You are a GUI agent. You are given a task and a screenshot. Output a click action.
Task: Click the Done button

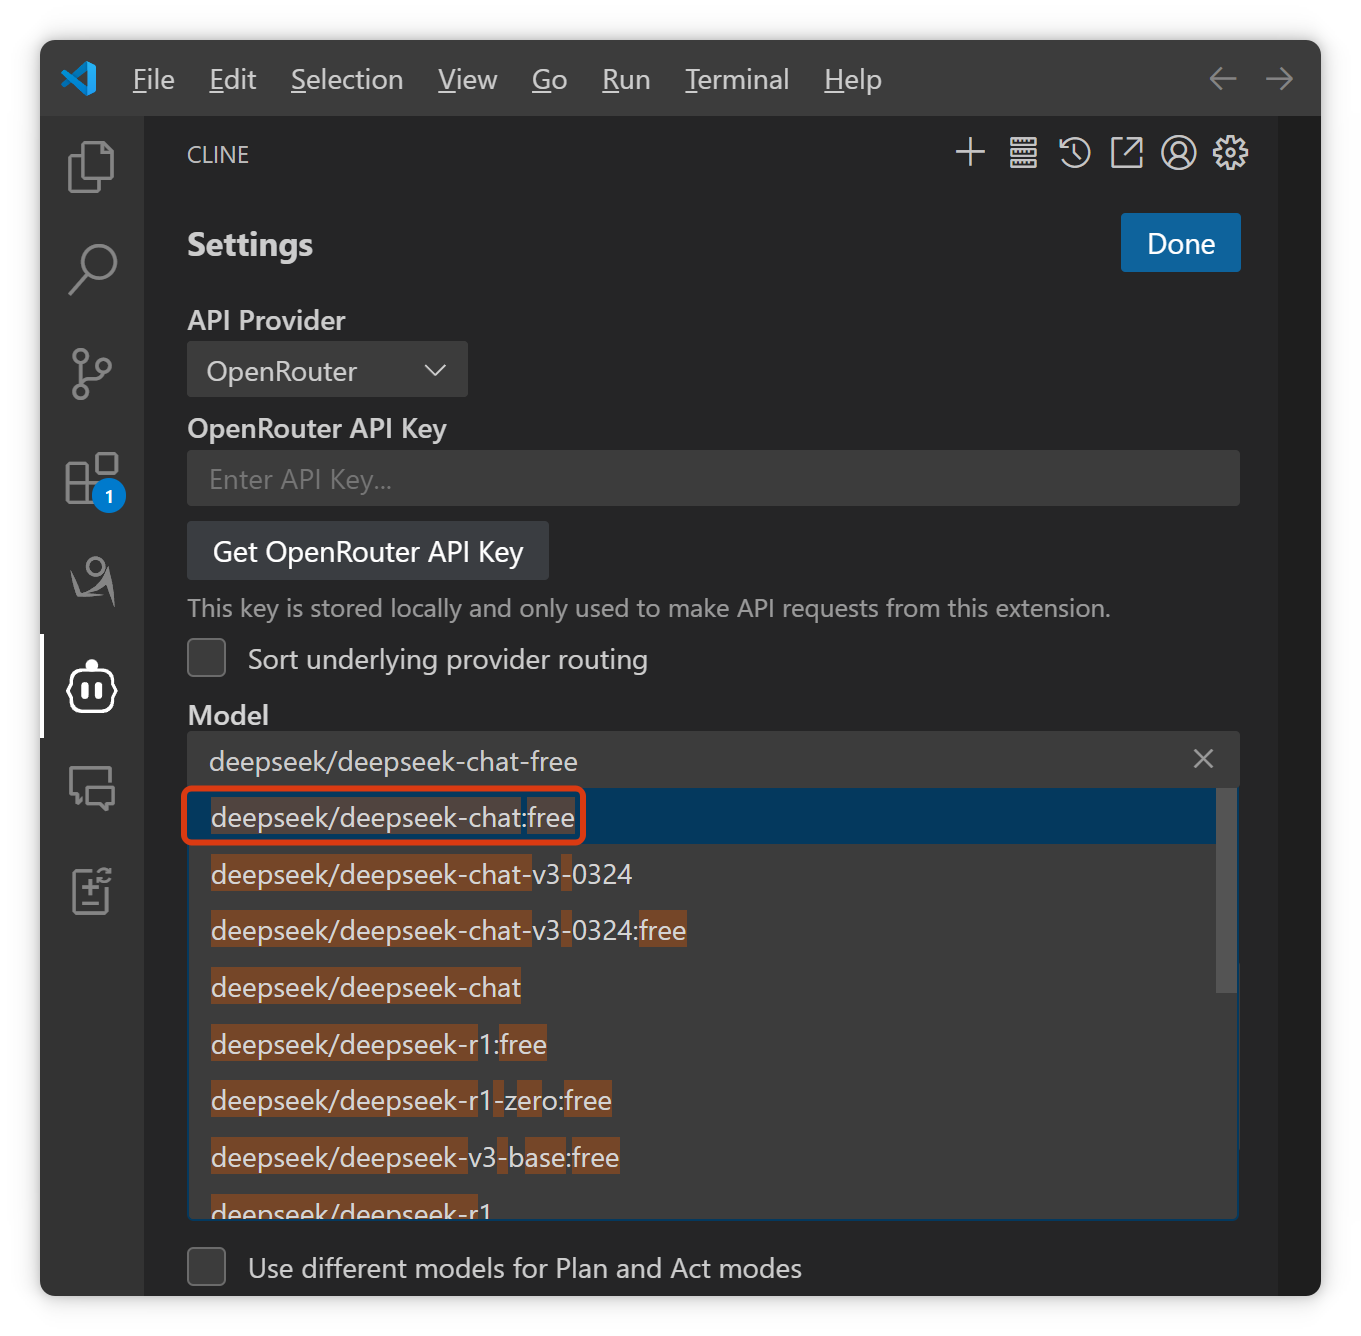click(x=1180, y=243)
